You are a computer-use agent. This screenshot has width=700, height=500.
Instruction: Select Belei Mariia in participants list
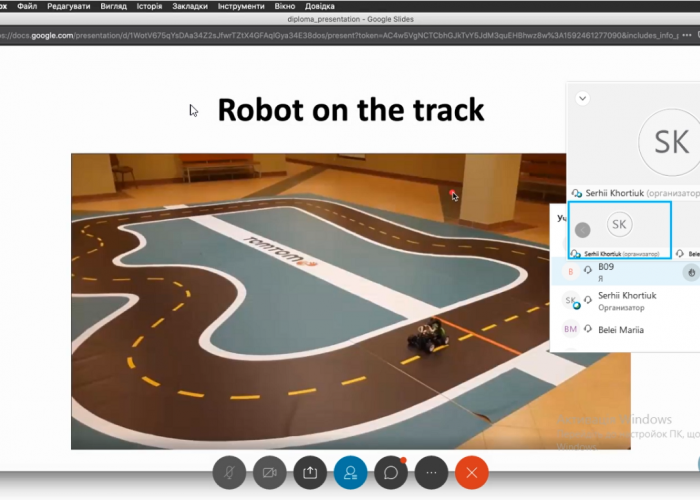point(620,329)
